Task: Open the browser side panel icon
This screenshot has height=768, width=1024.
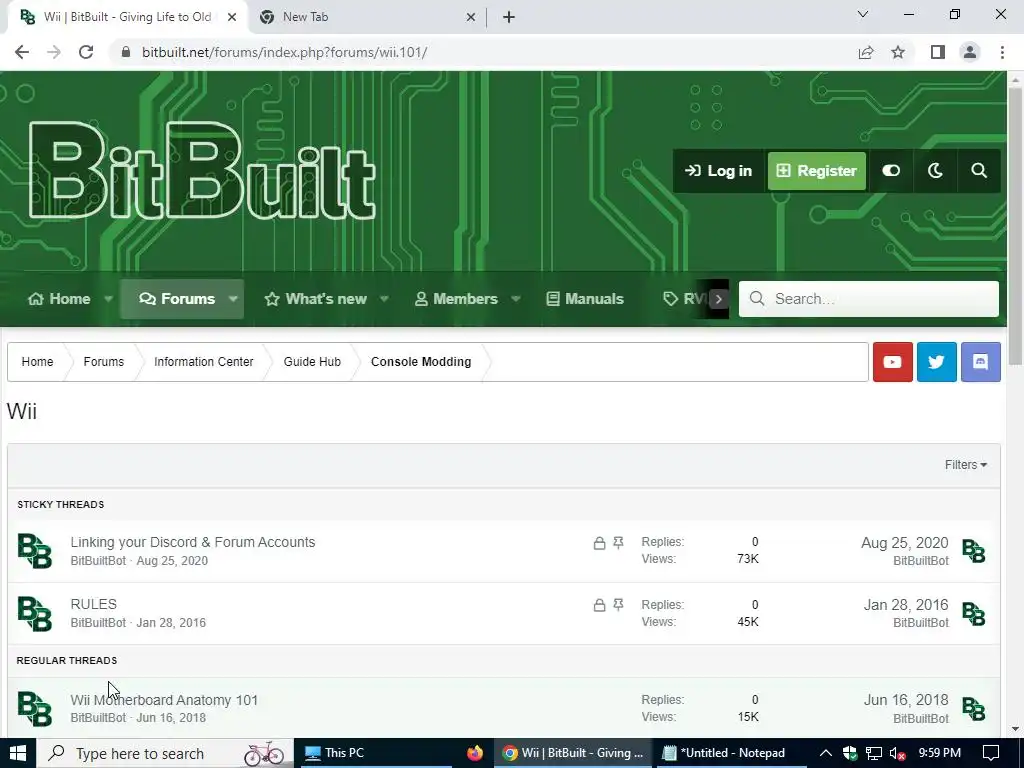Action: [x=938, y=52]
